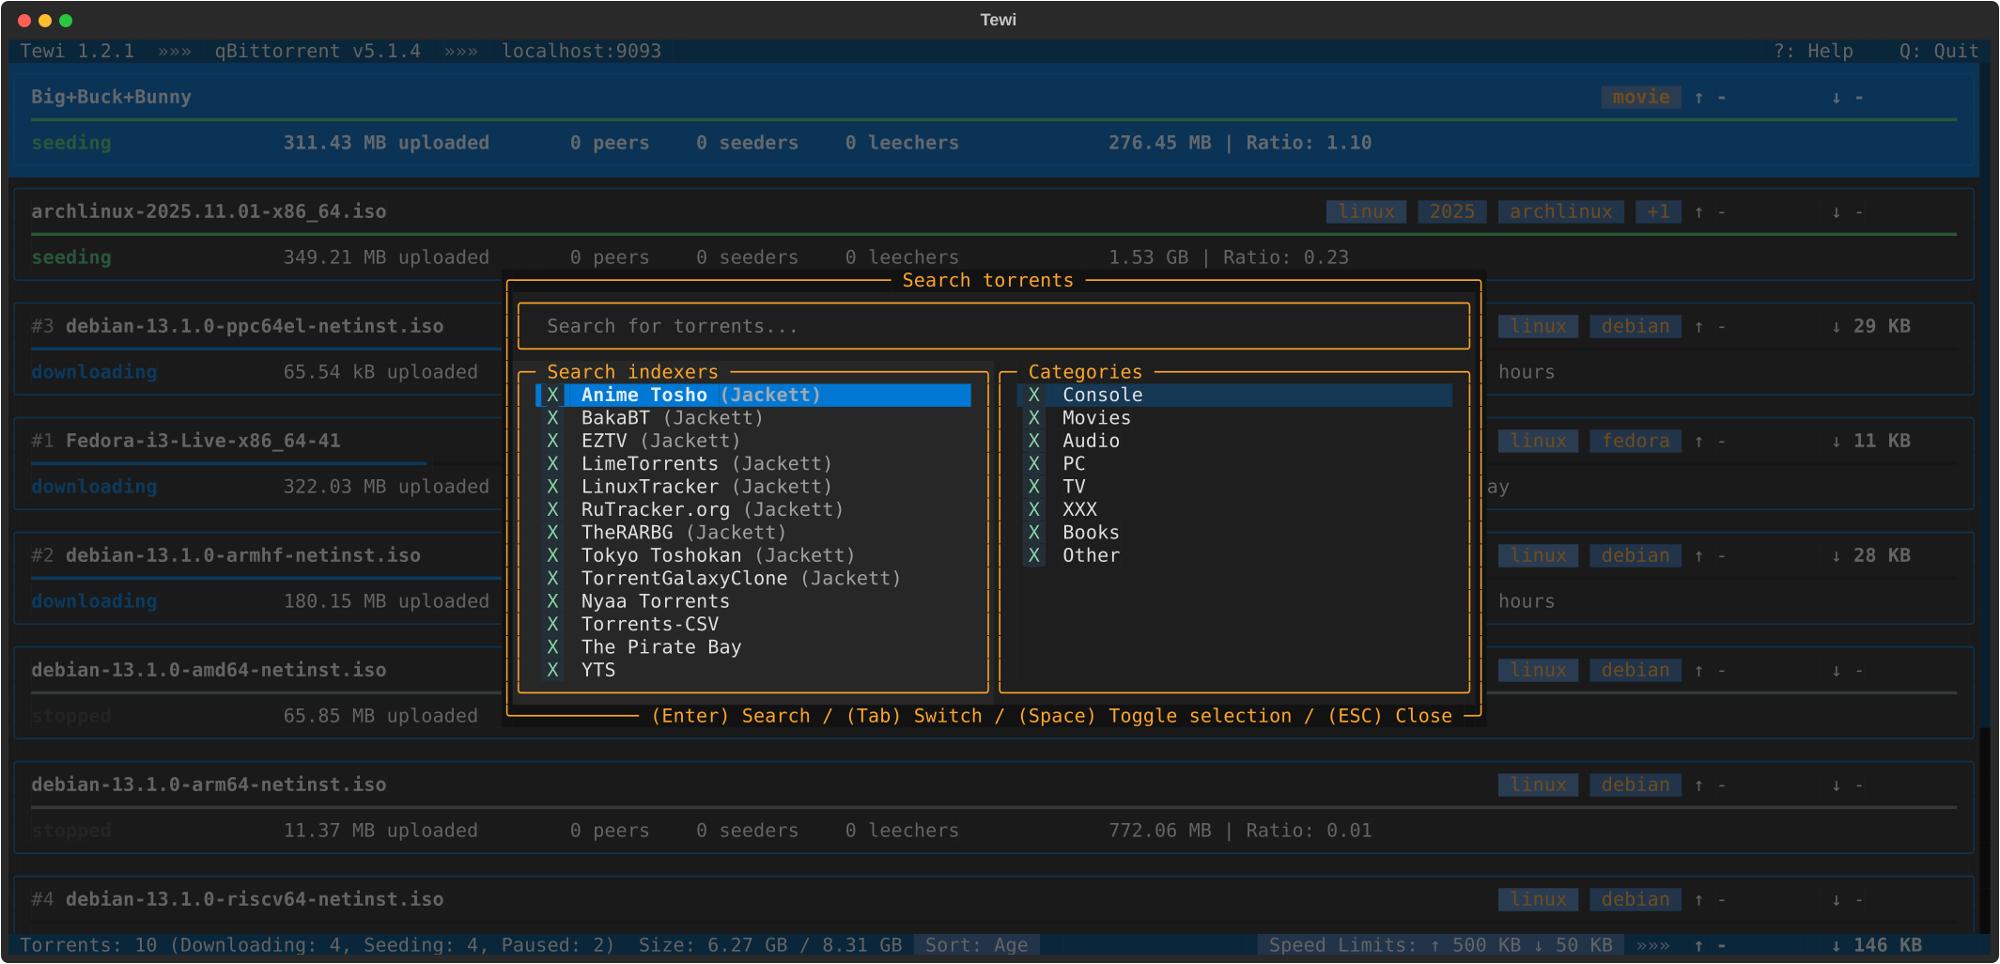The height and width of the screenshot is (964, 2000).
Task: Click the Search for torrents input field
Action: (x=992, y=327)
